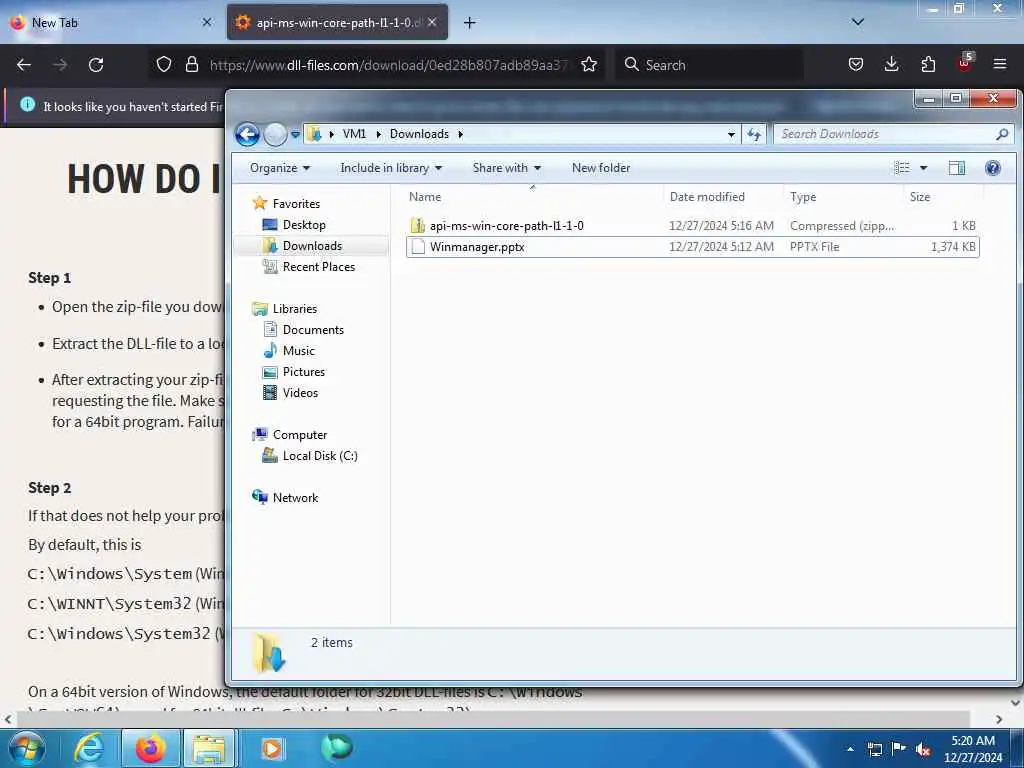
Task: Click Explorer forward navigation button
Action: (275, 135)
